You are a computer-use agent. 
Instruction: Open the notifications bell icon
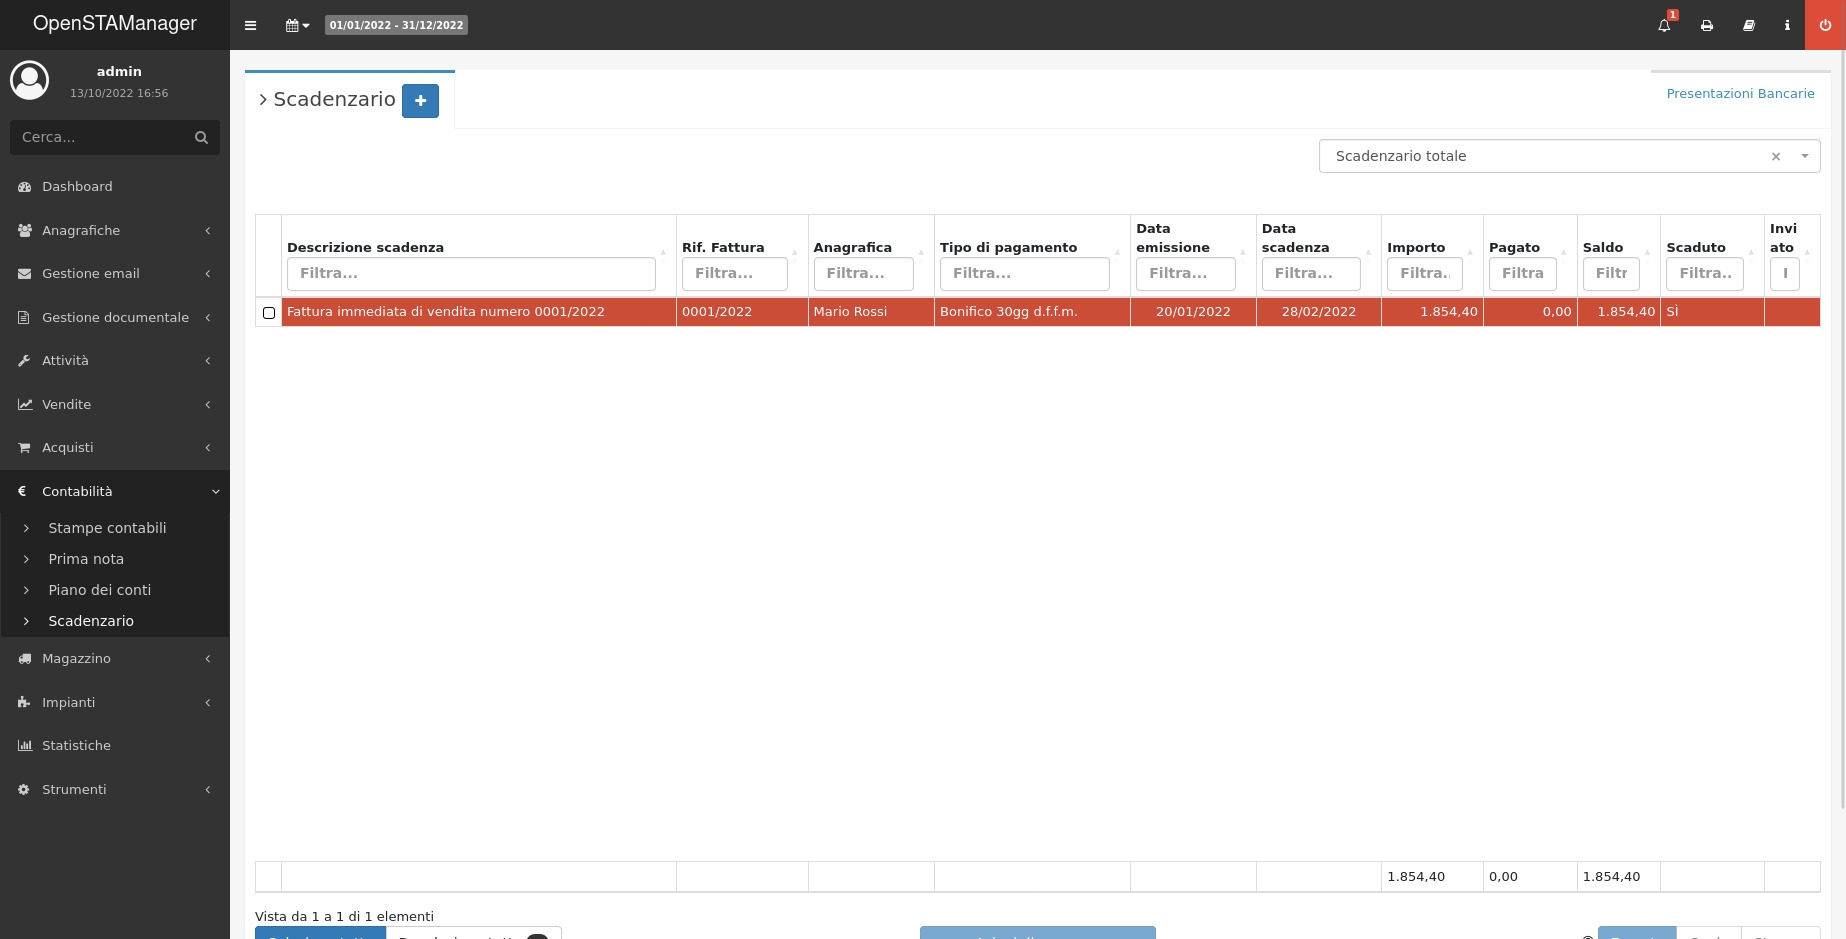coord(1664,25)
